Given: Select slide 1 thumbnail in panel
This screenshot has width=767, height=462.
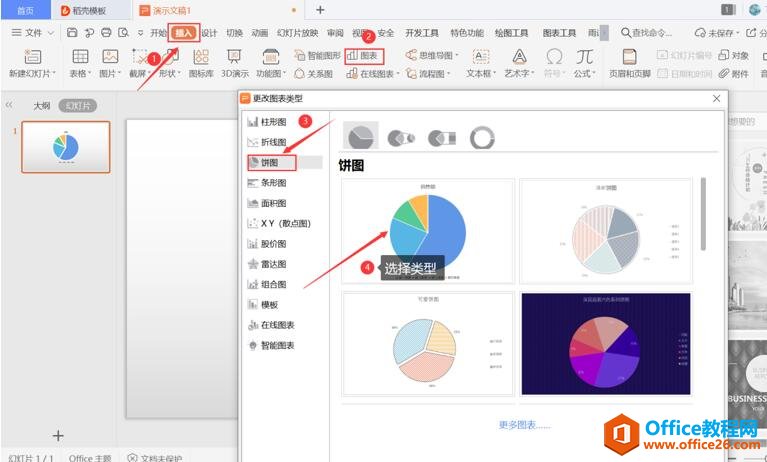Looking at the screenshot, I should click(x=66, y=147).
